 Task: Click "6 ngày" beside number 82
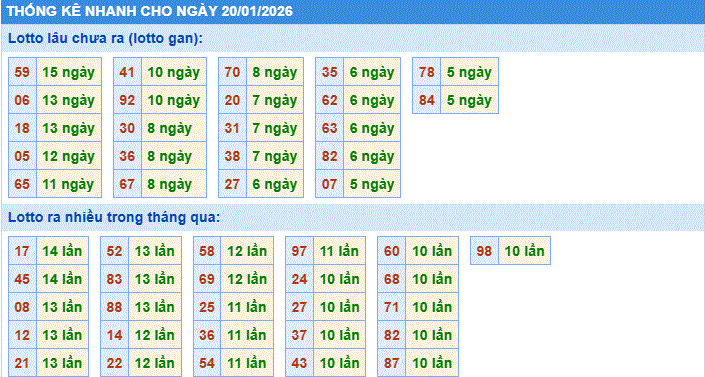372,156
